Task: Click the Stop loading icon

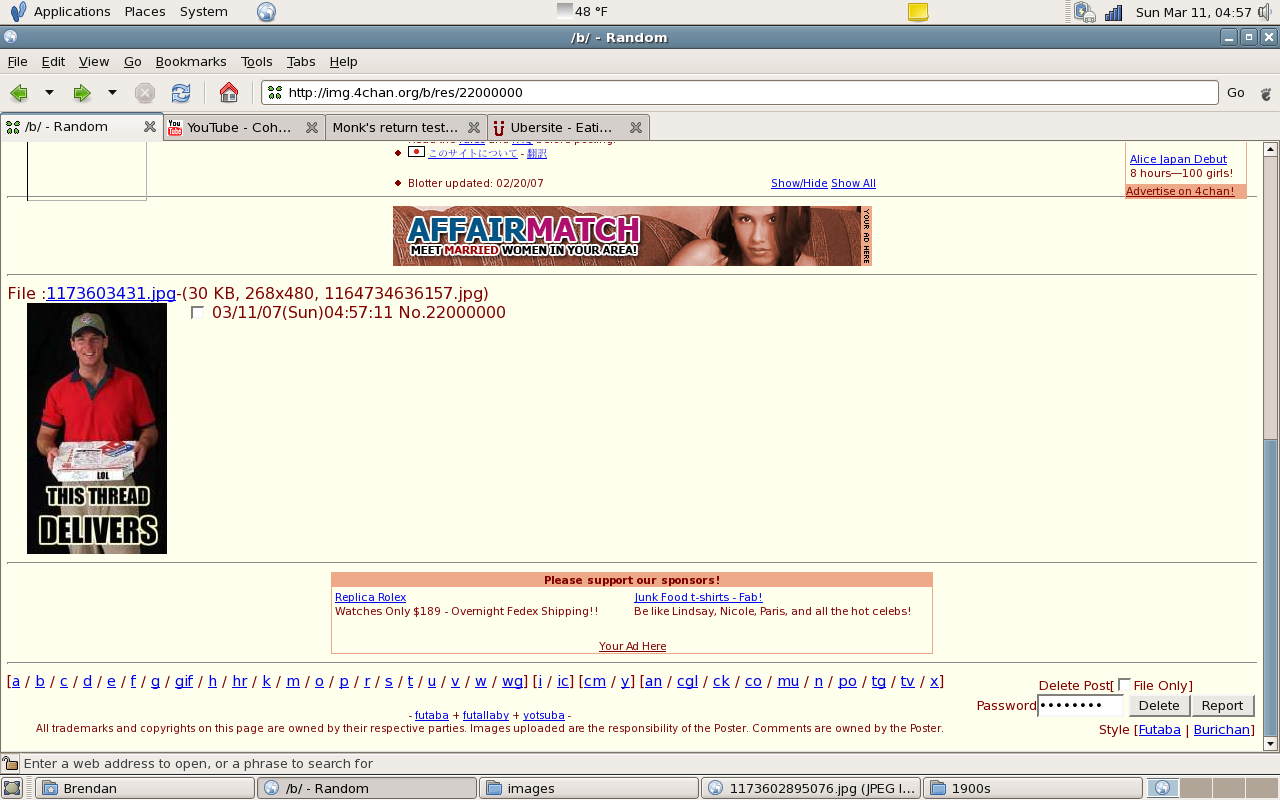Action: 145,93
